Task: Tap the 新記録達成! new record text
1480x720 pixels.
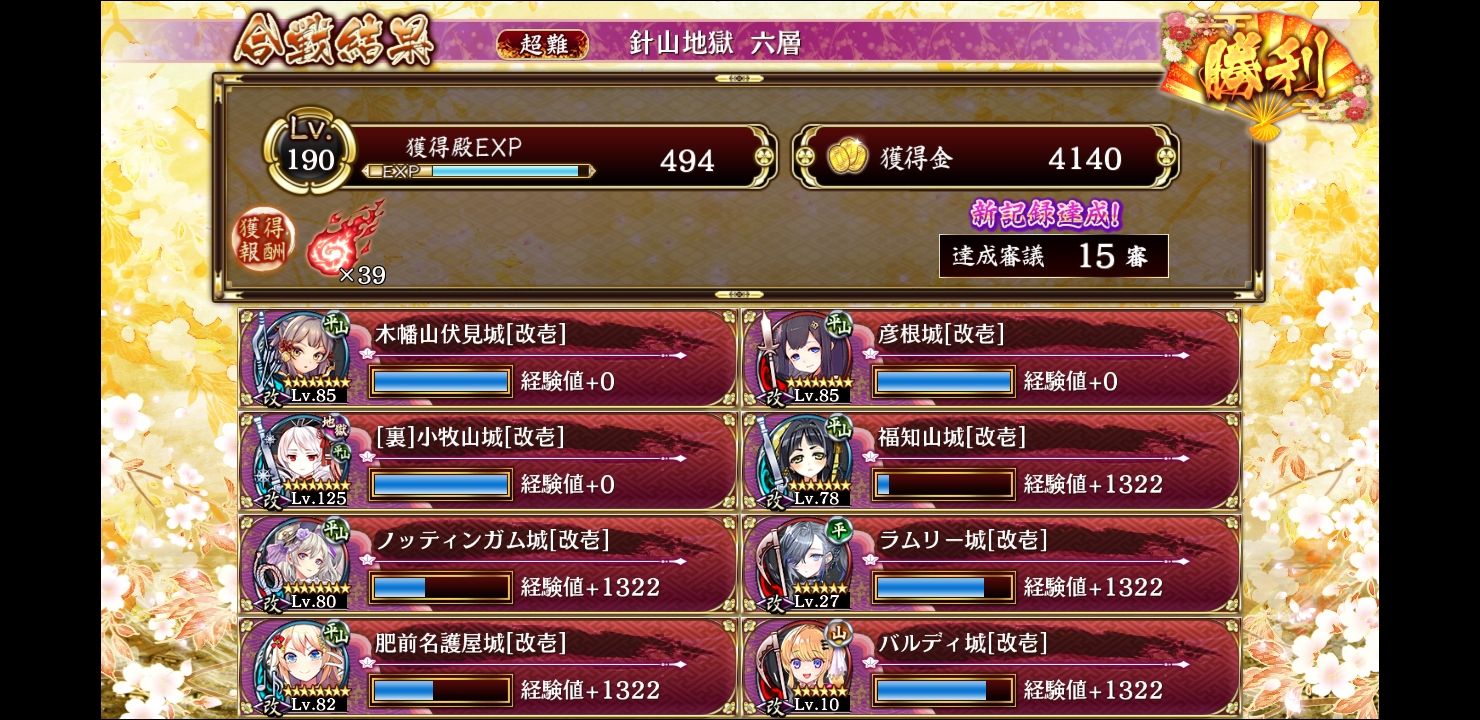Action: pos(1046,213)
